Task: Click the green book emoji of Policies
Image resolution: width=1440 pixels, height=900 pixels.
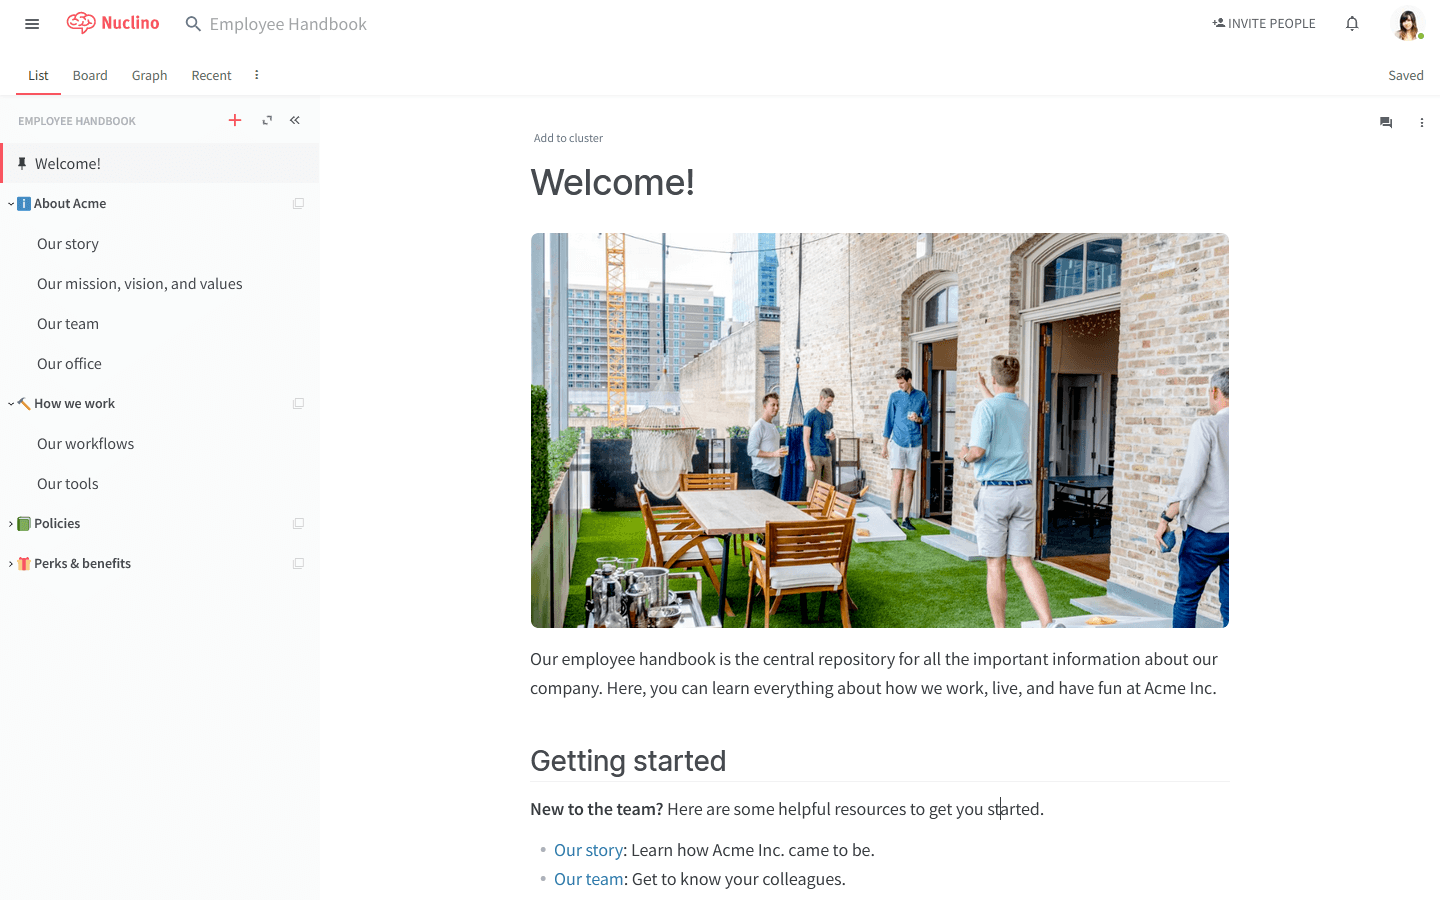Action: pos(24,524)
